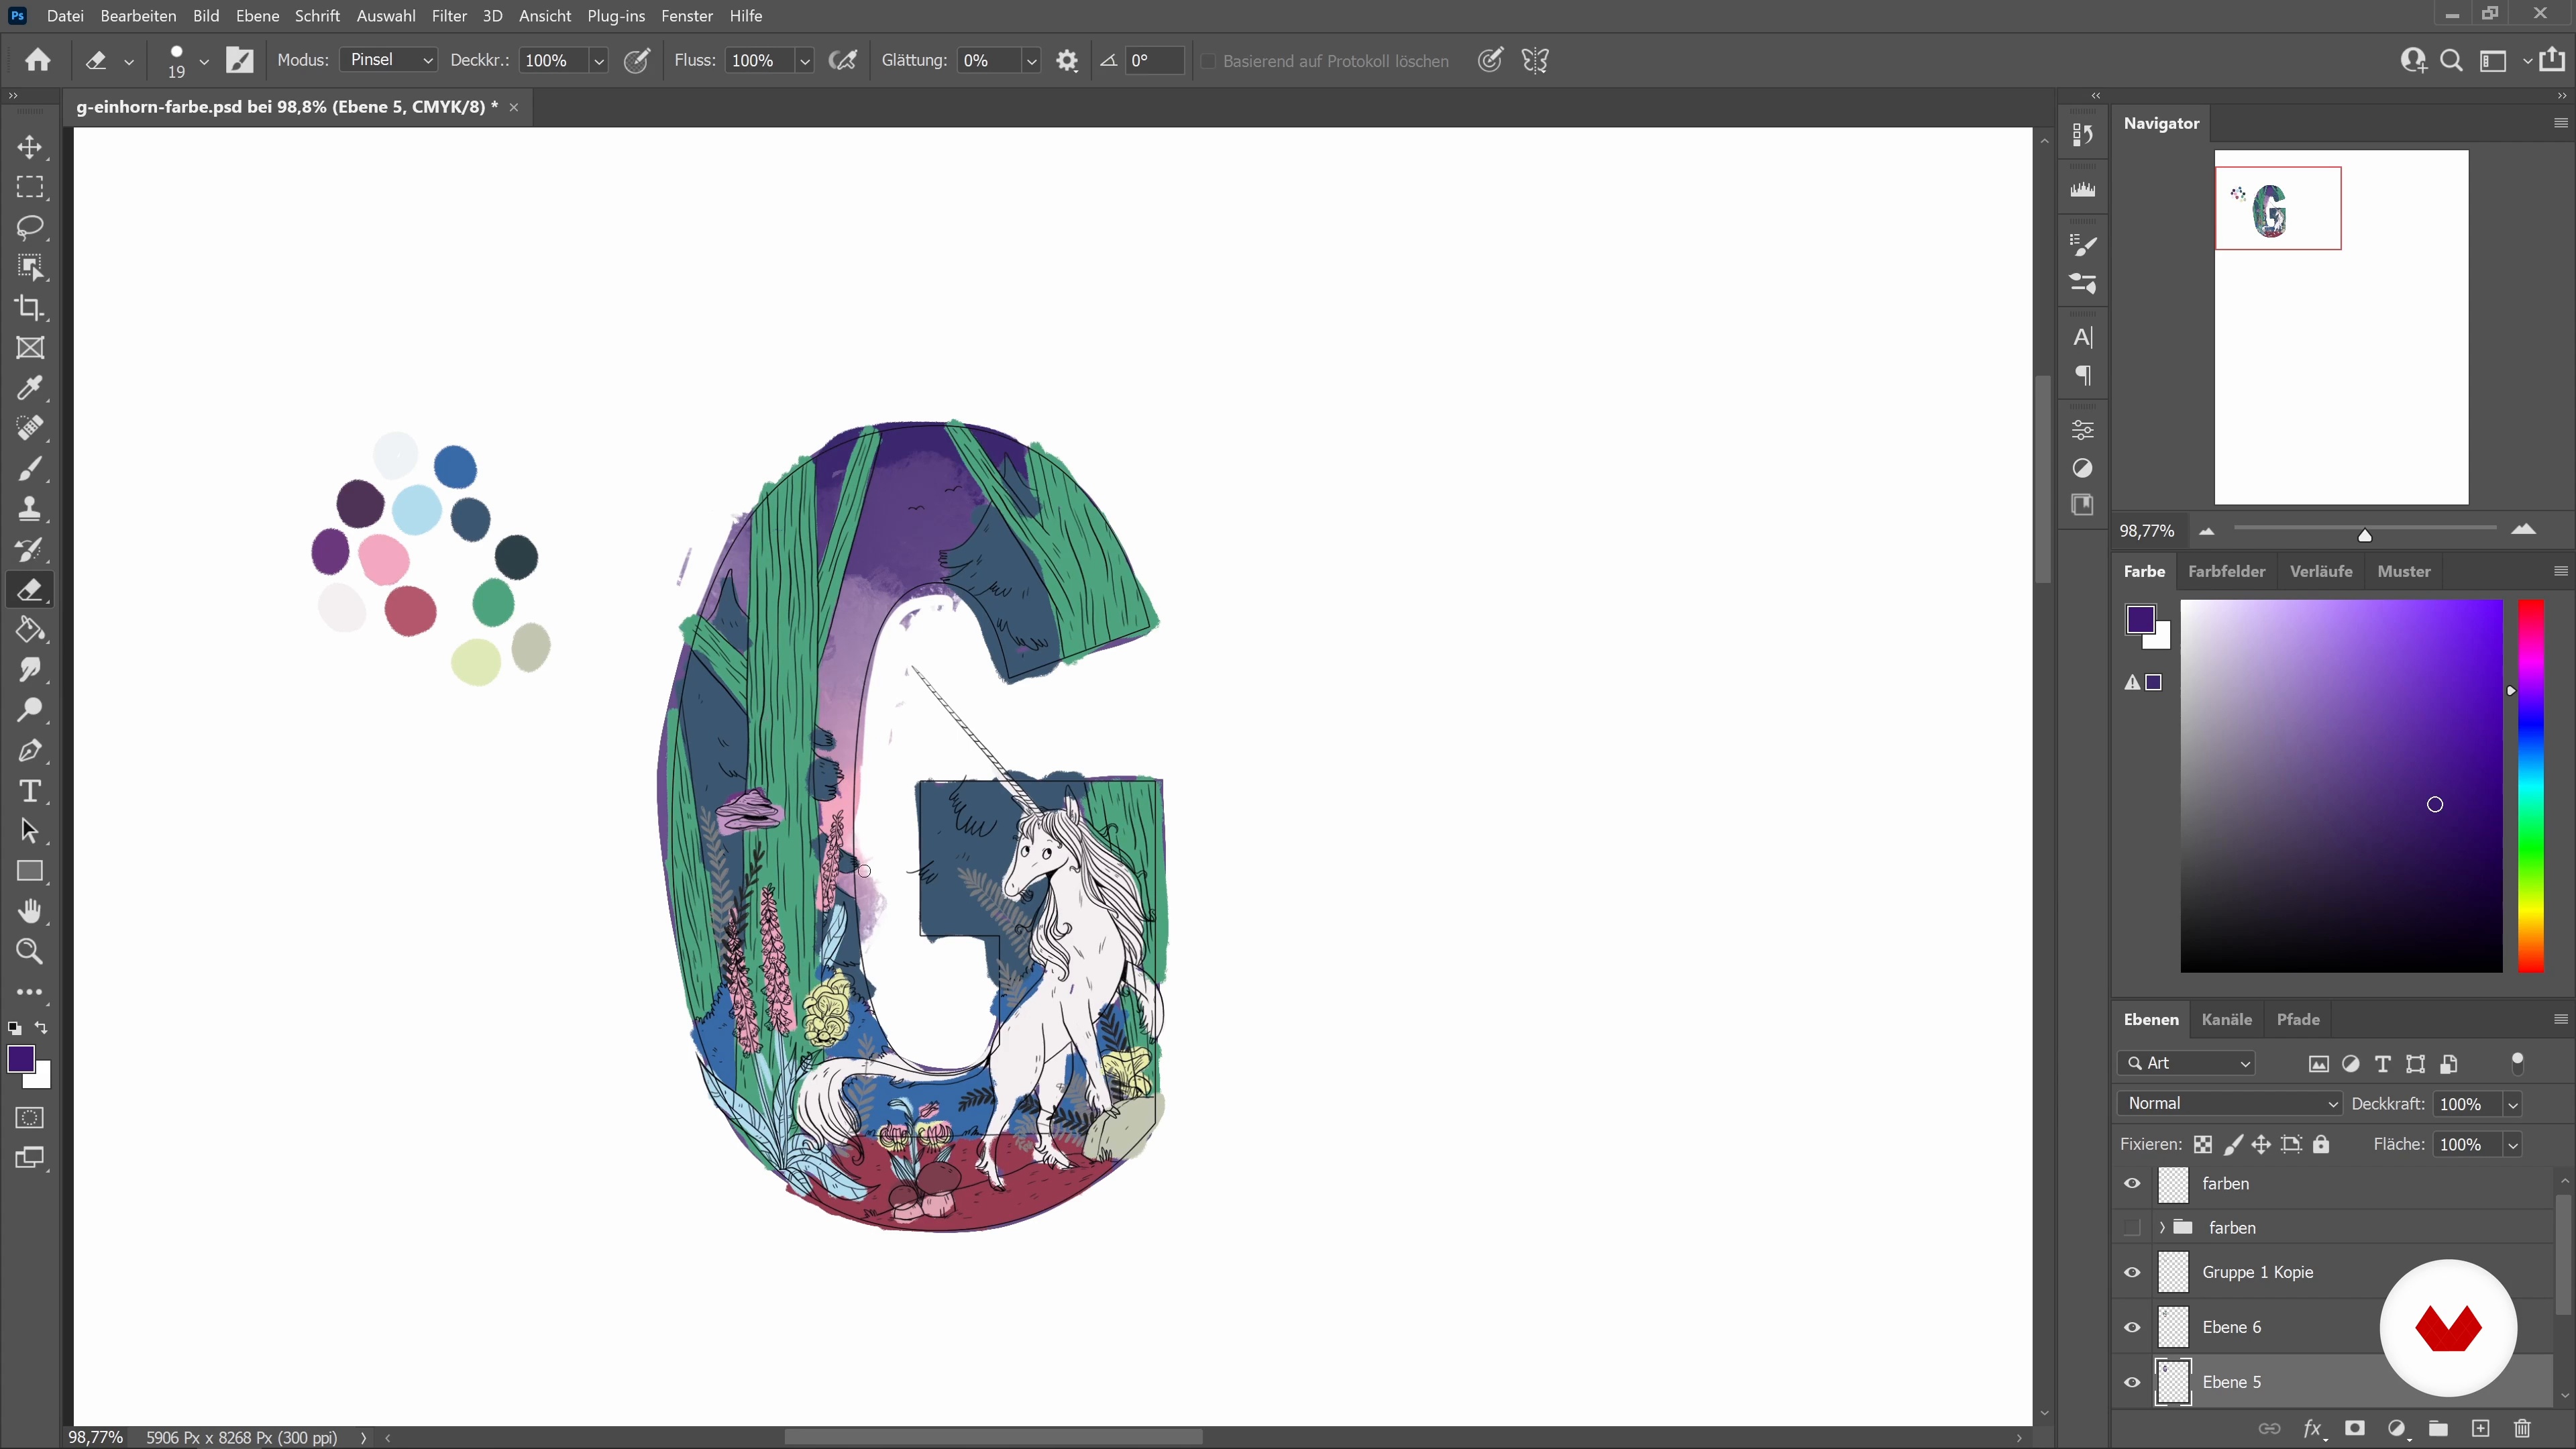Select the Crop tool
The height and width of the screenshot is (1449, 2576).
pos(30,308)
